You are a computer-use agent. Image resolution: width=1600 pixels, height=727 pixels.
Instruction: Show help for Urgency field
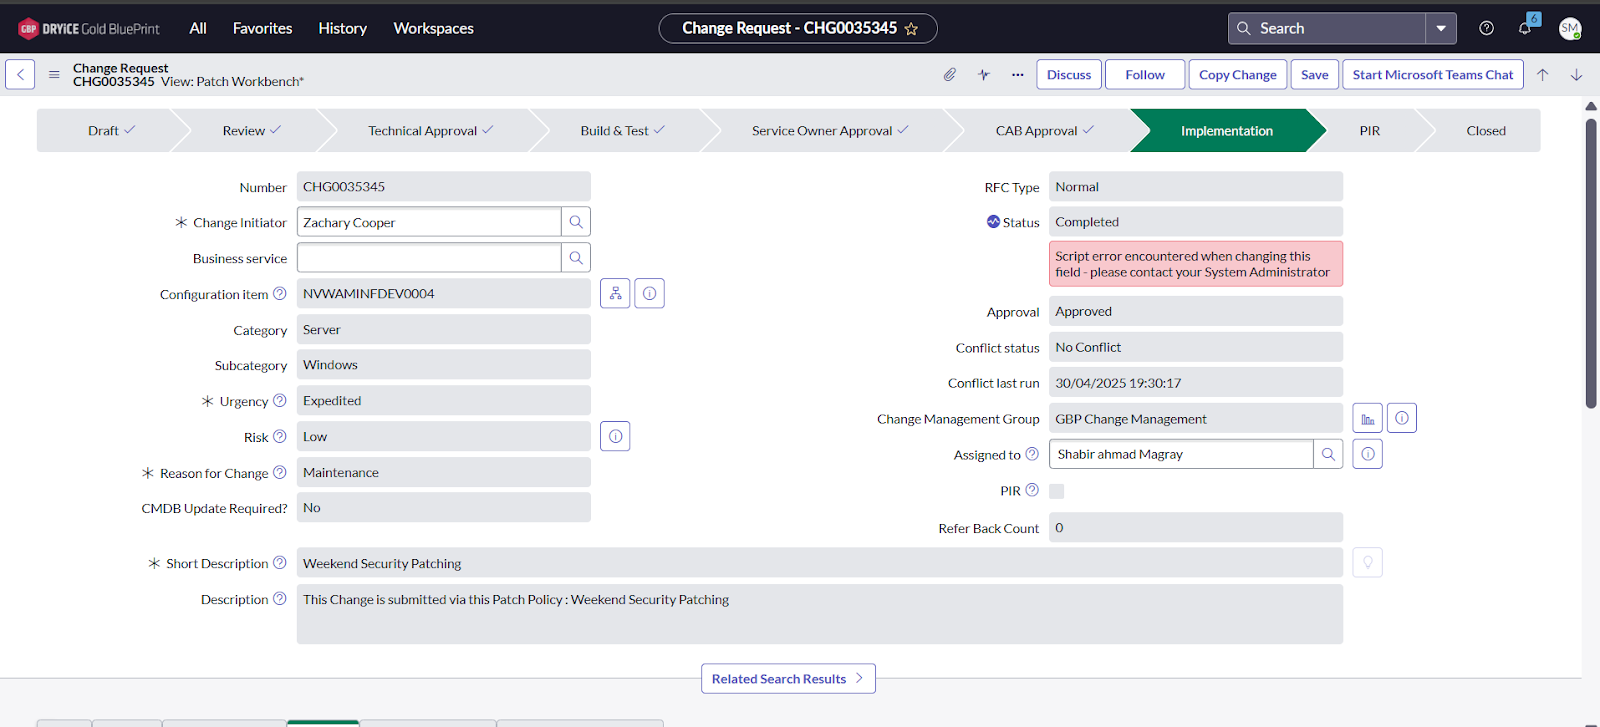click(280, 400)
